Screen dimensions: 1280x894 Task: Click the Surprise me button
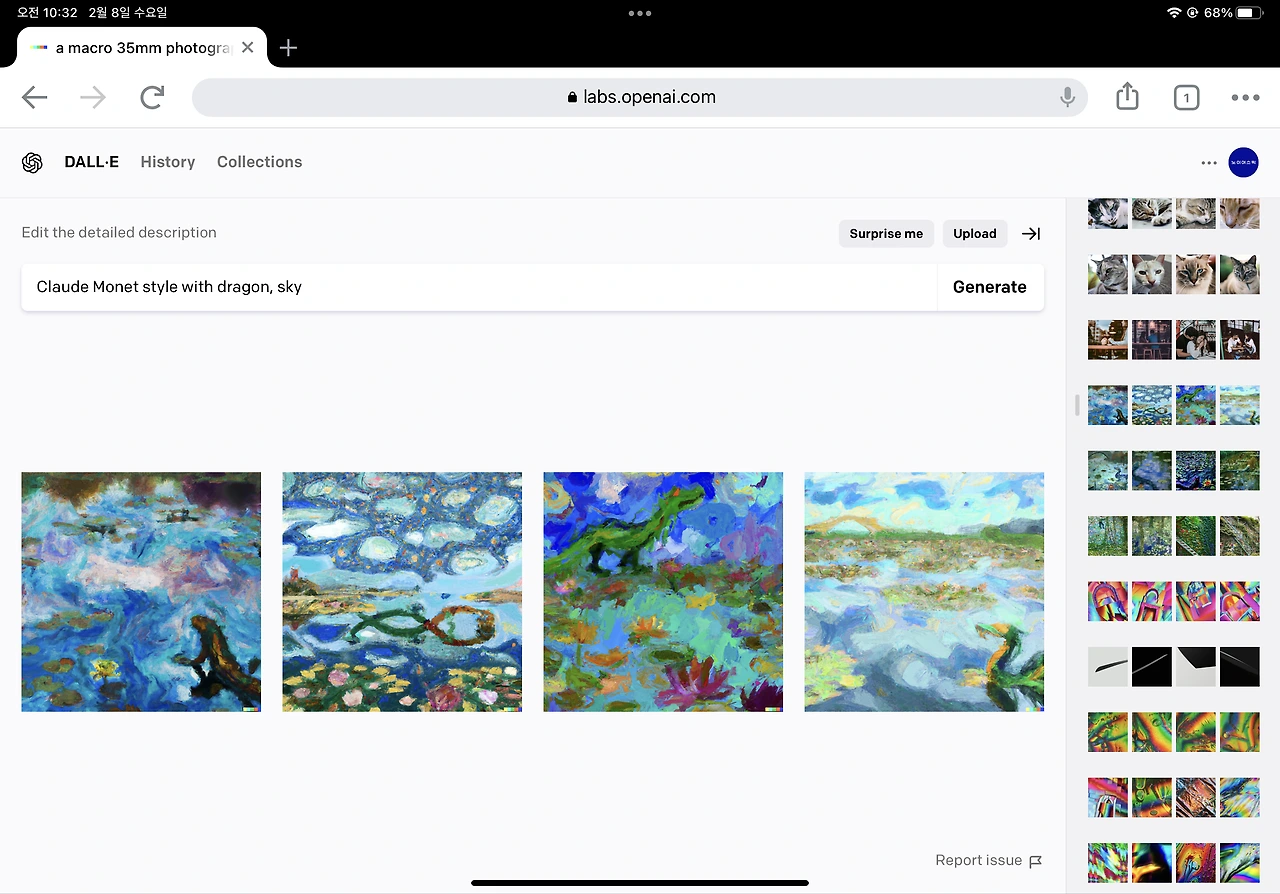pos(886,234)
